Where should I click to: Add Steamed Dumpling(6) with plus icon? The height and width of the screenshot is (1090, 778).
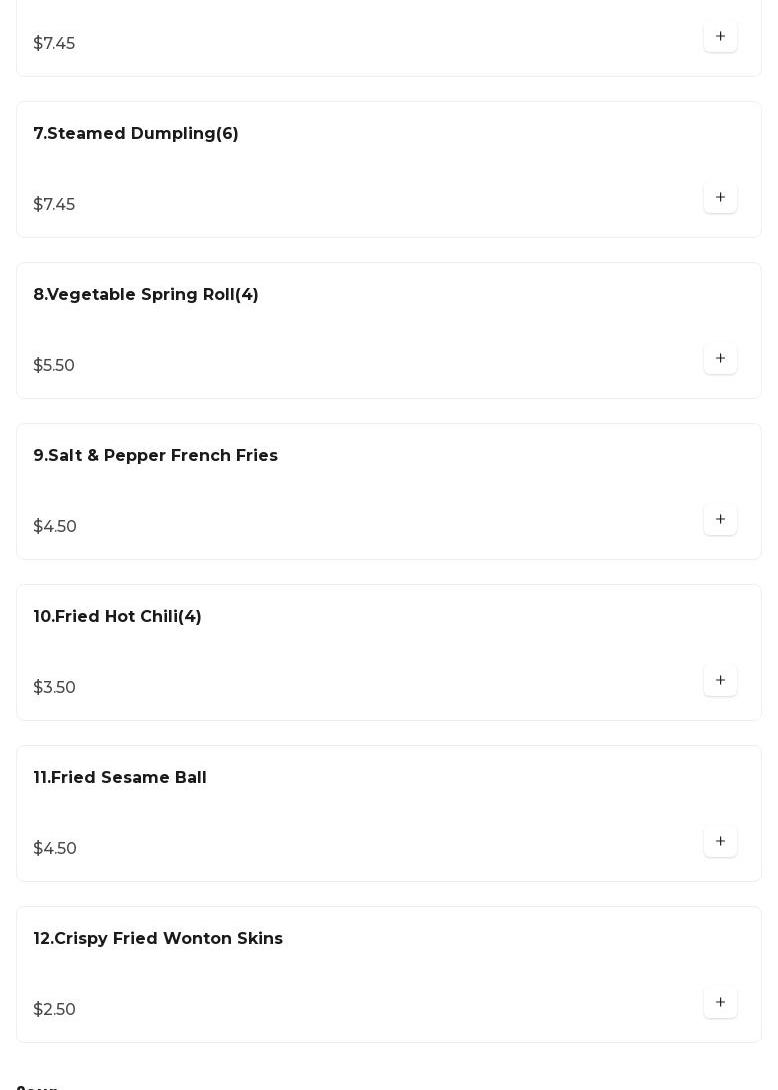pos(720,198)
